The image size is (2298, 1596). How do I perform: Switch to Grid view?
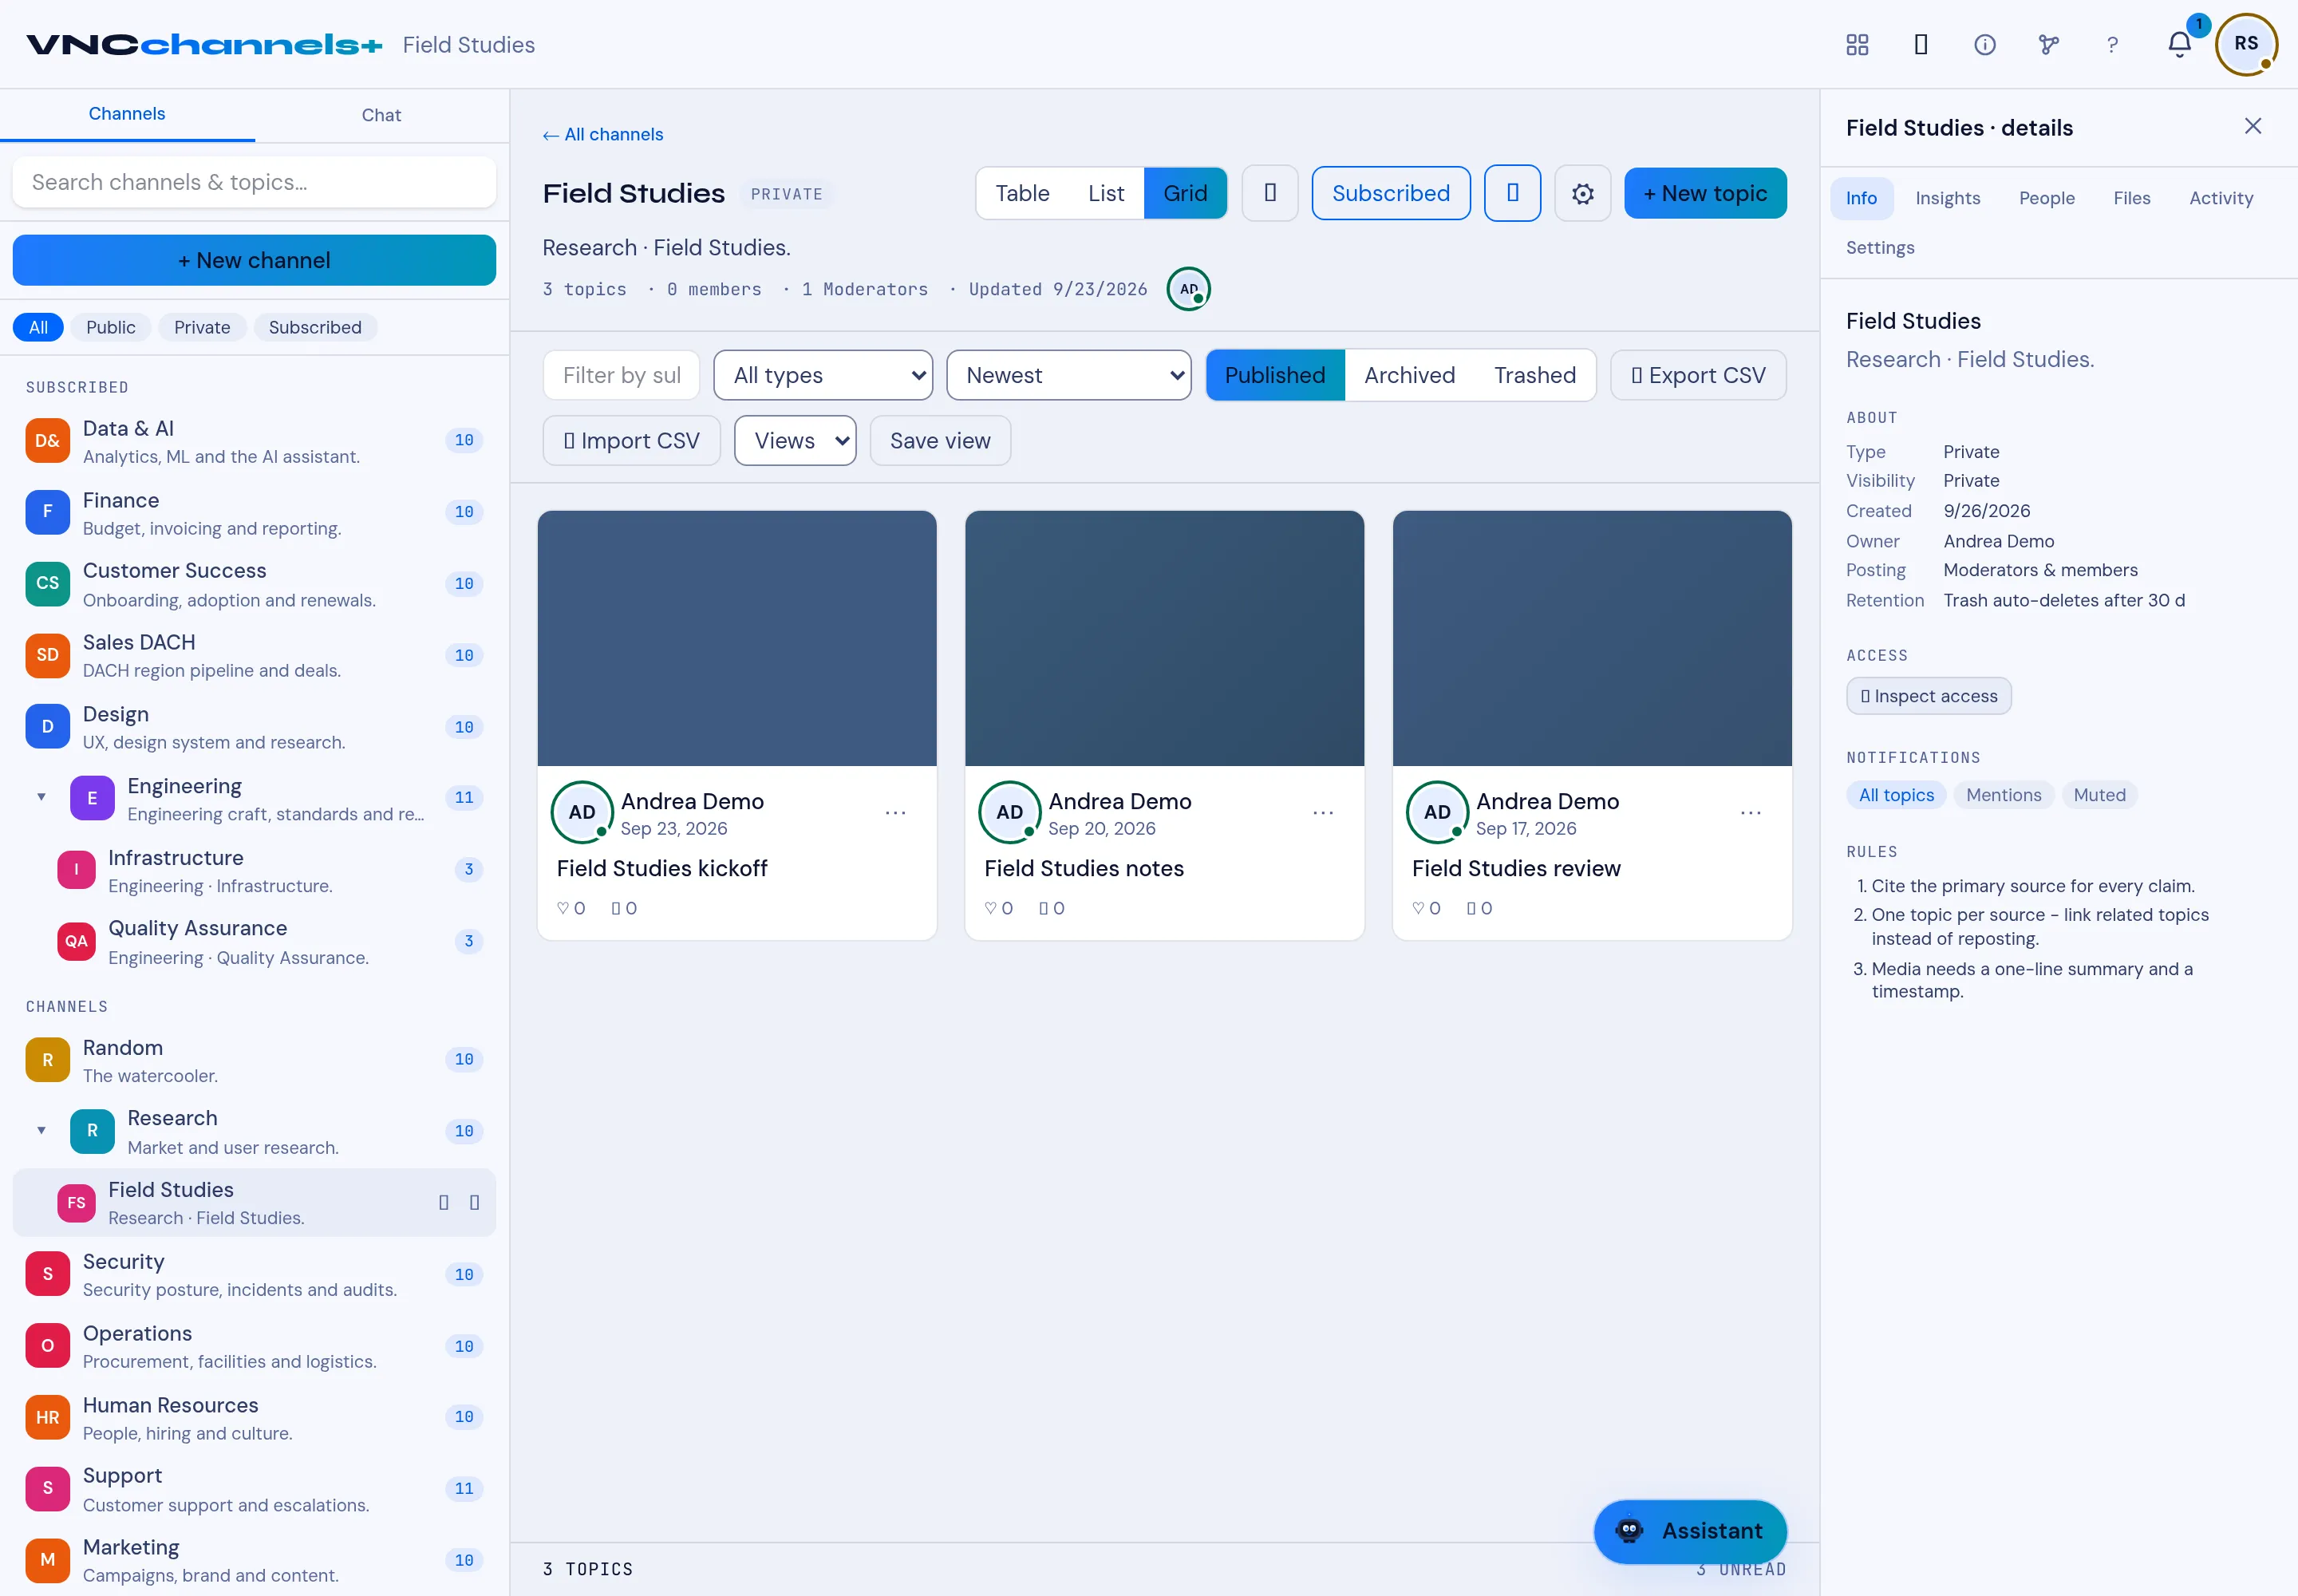(1185, 193)
